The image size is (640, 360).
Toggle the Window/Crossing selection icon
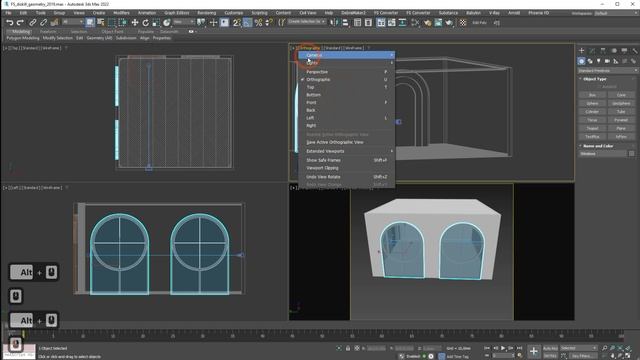[122, 22]
